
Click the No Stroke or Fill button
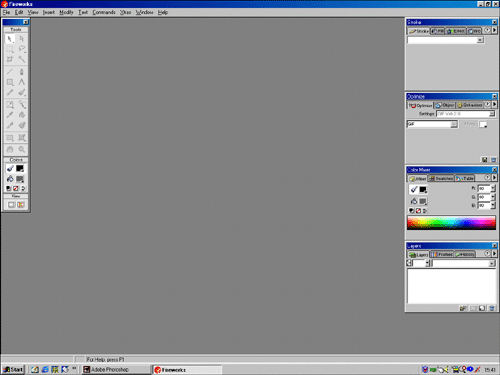click(16, 188)
